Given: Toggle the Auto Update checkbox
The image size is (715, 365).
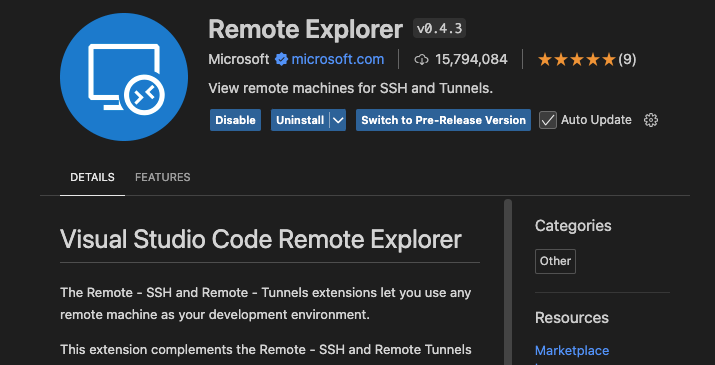Looking at the screenshot, I should (x=548, y=120).
